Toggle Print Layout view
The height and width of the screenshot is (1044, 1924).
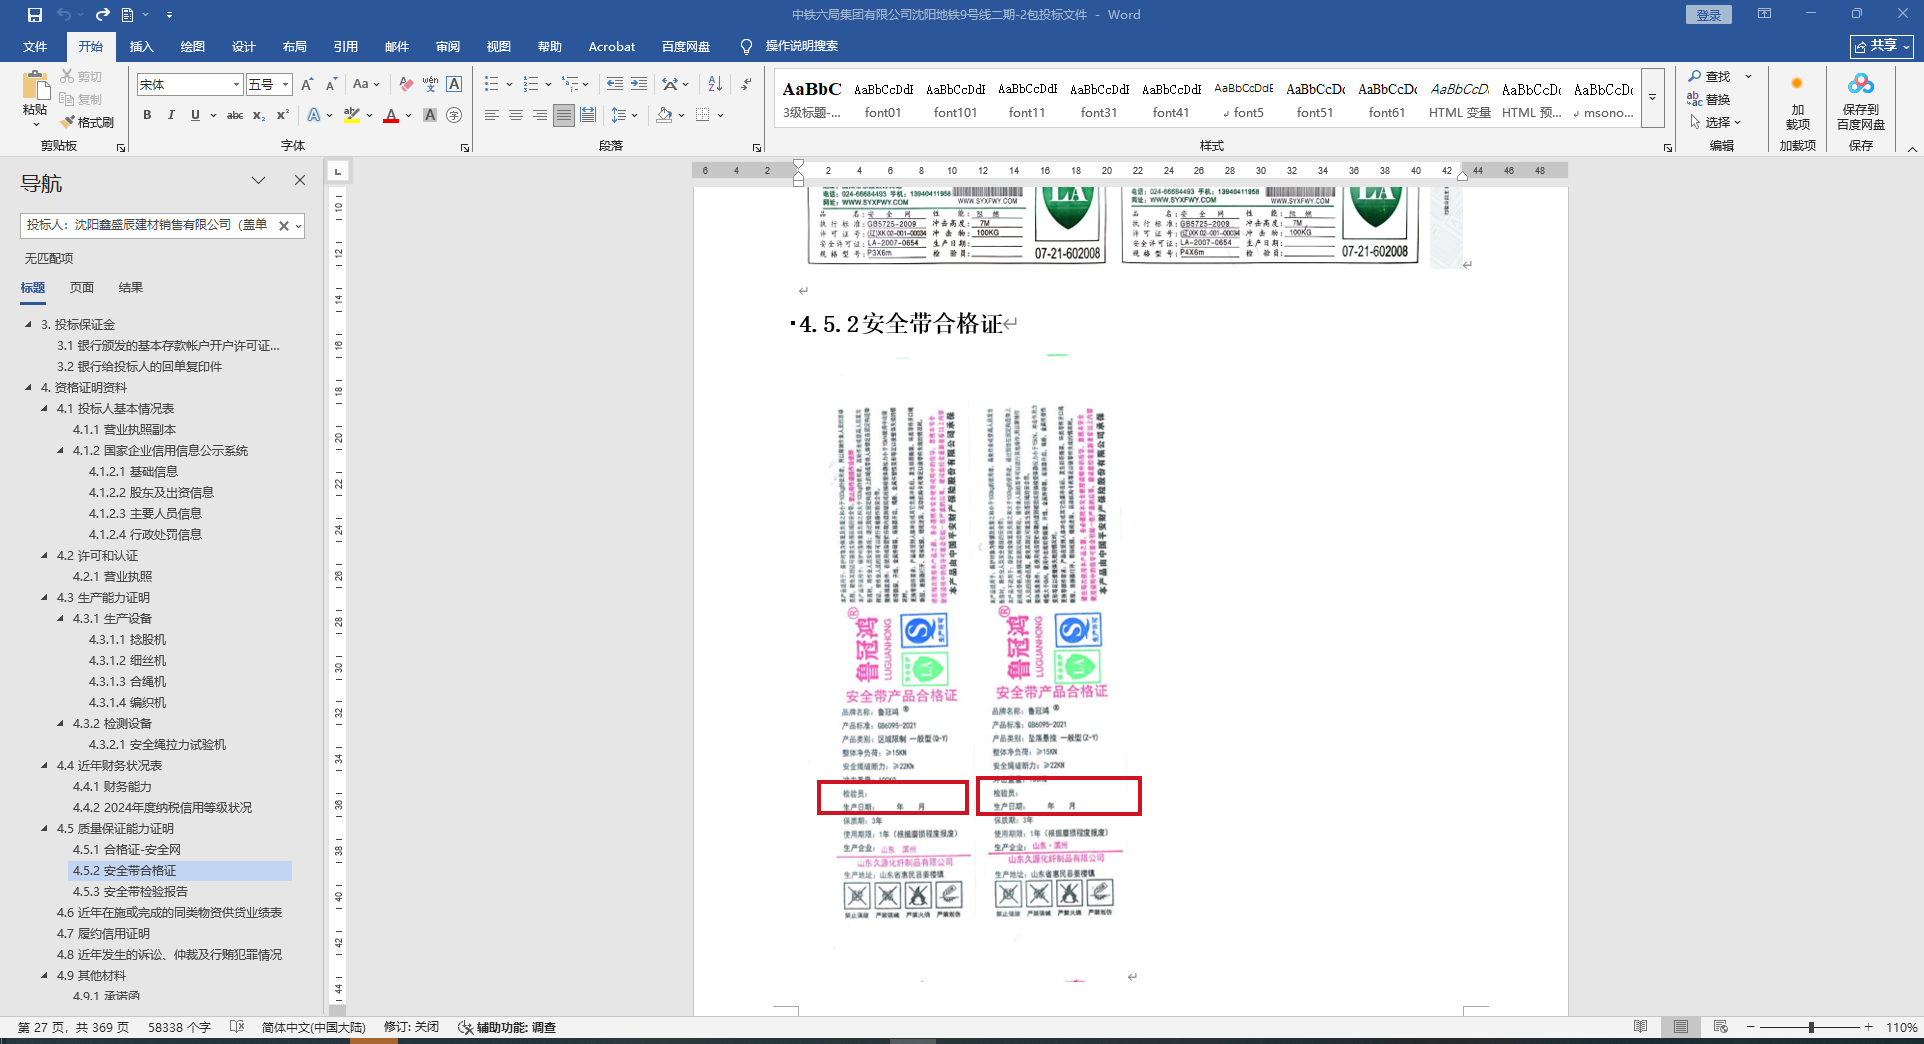coord(1681,1027)
